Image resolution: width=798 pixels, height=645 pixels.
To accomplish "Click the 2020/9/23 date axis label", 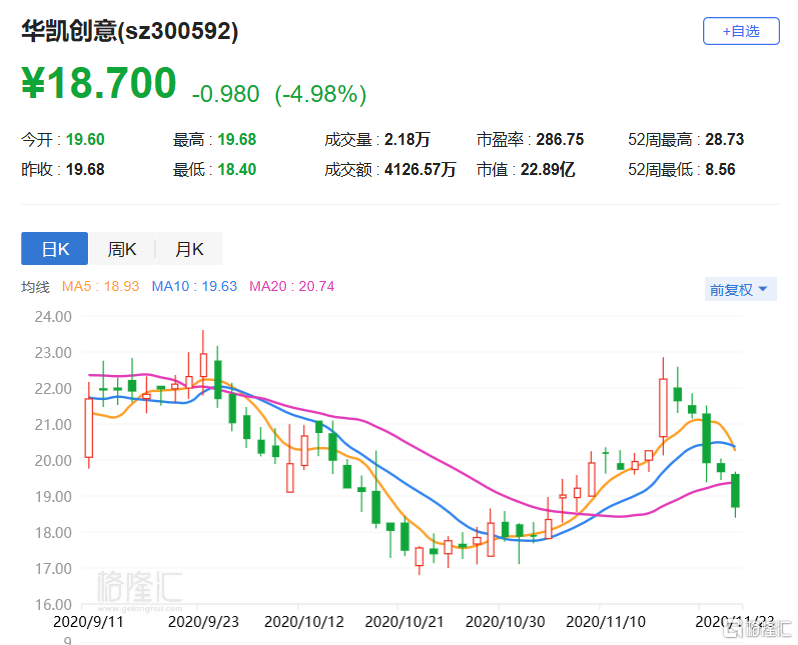I will point(203,622).
